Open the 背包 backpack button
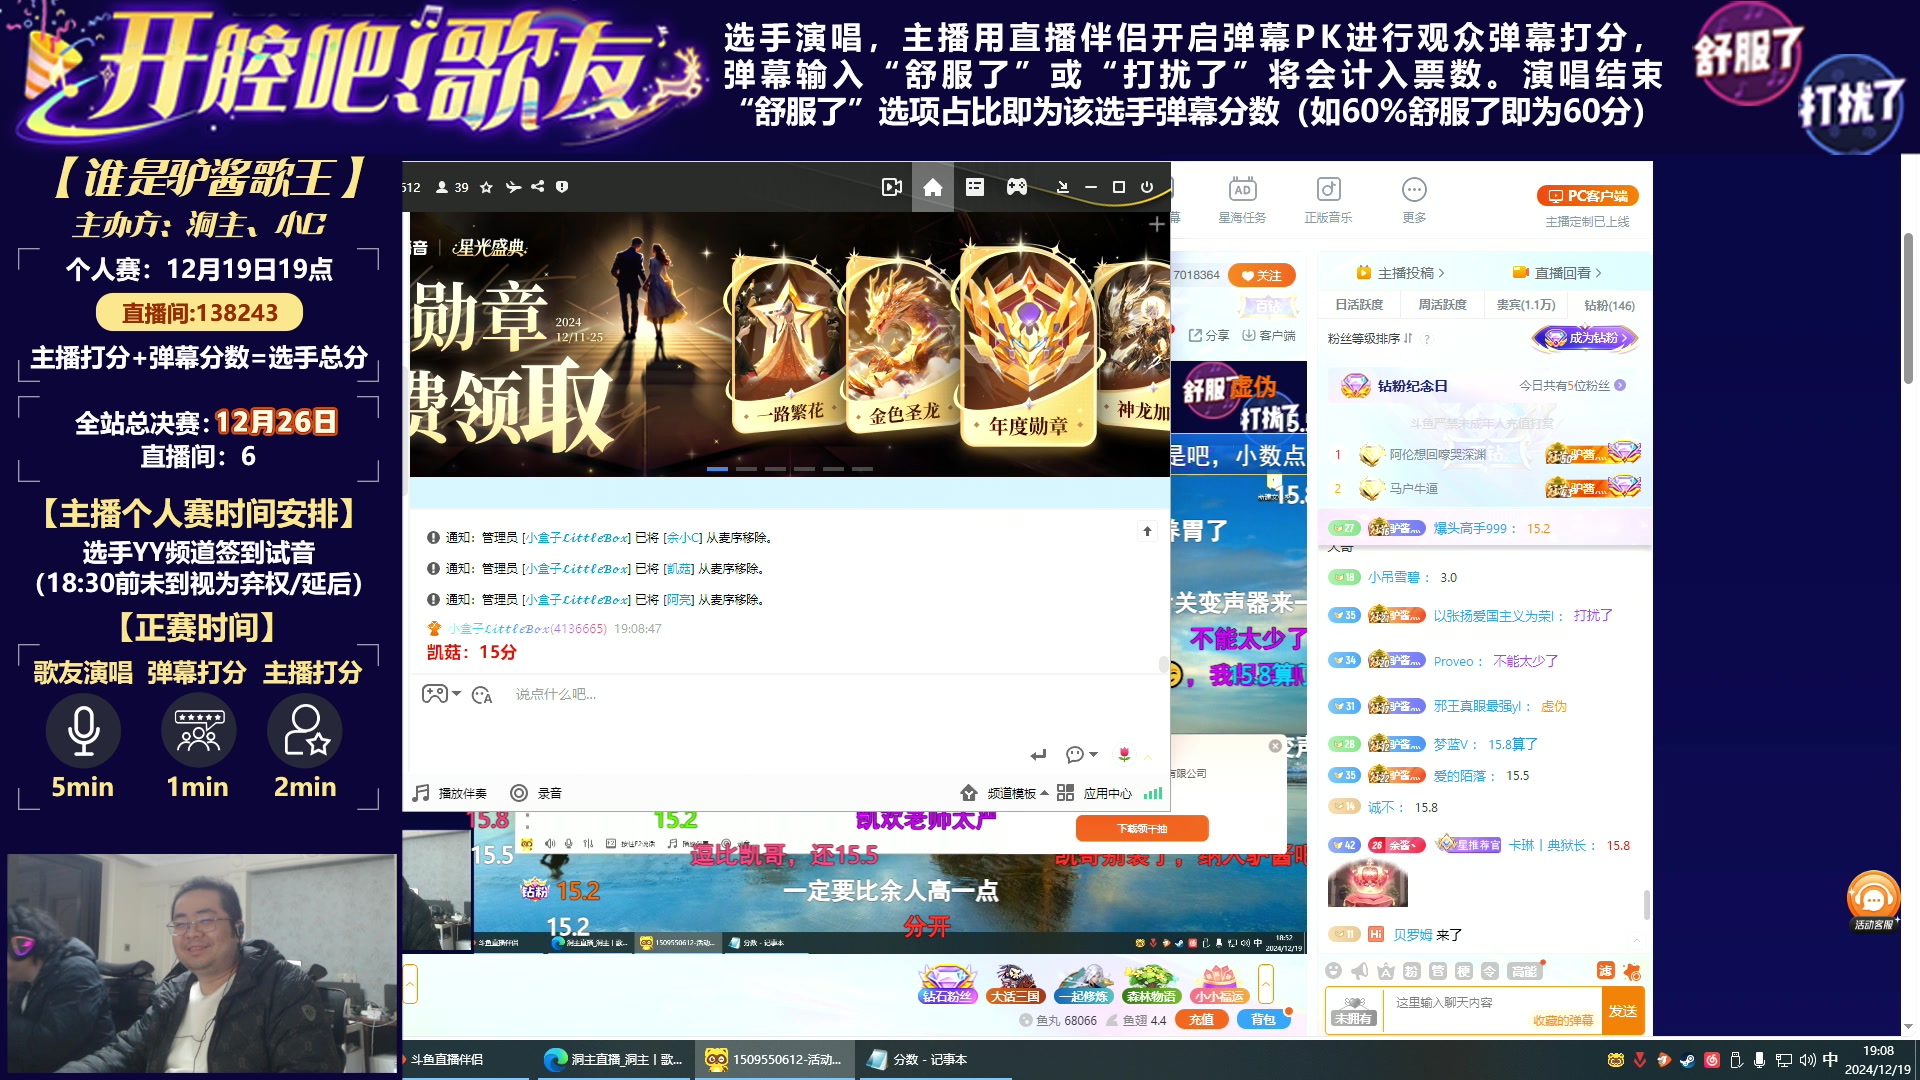 click(x=1263, y=1020)
